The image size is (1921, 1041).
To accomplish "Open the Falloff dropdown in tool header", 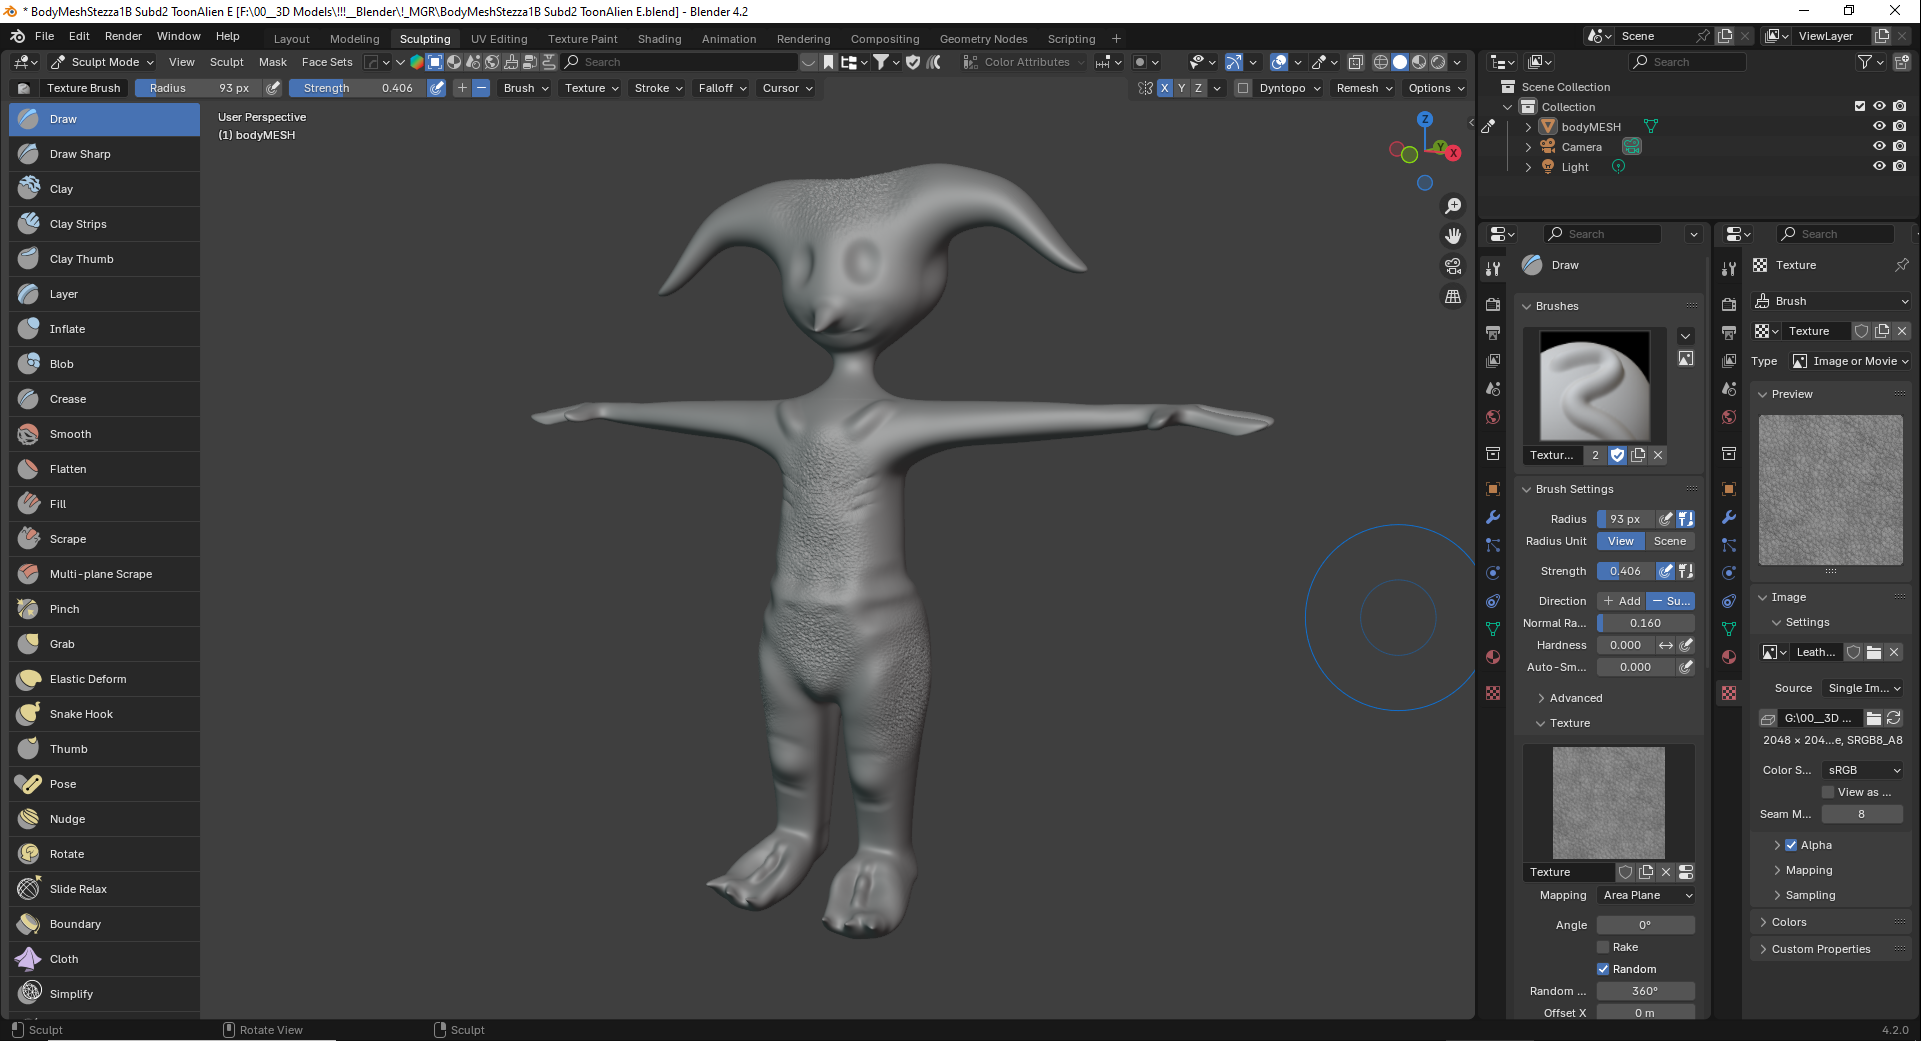I will coord(722,88).
